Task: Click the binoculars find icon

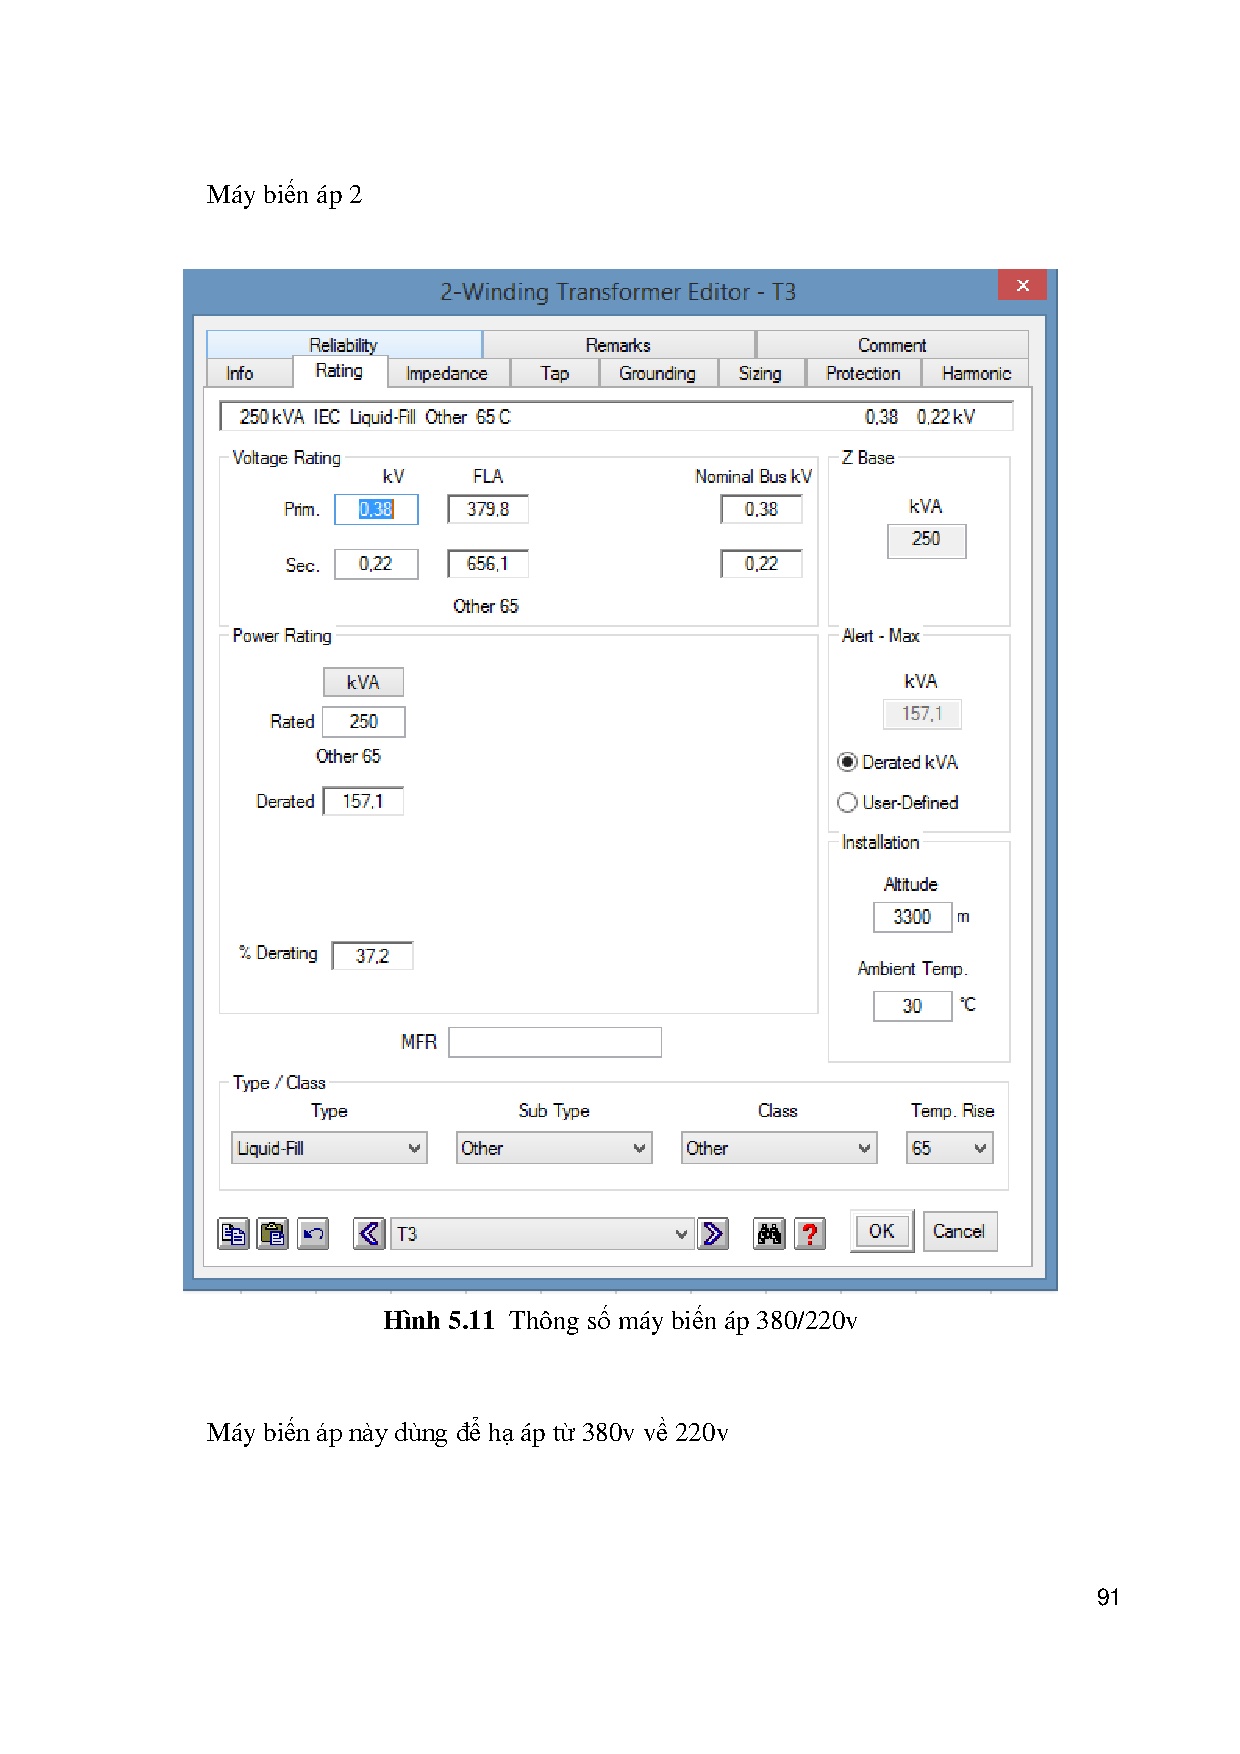Action: click(769, 1234)
